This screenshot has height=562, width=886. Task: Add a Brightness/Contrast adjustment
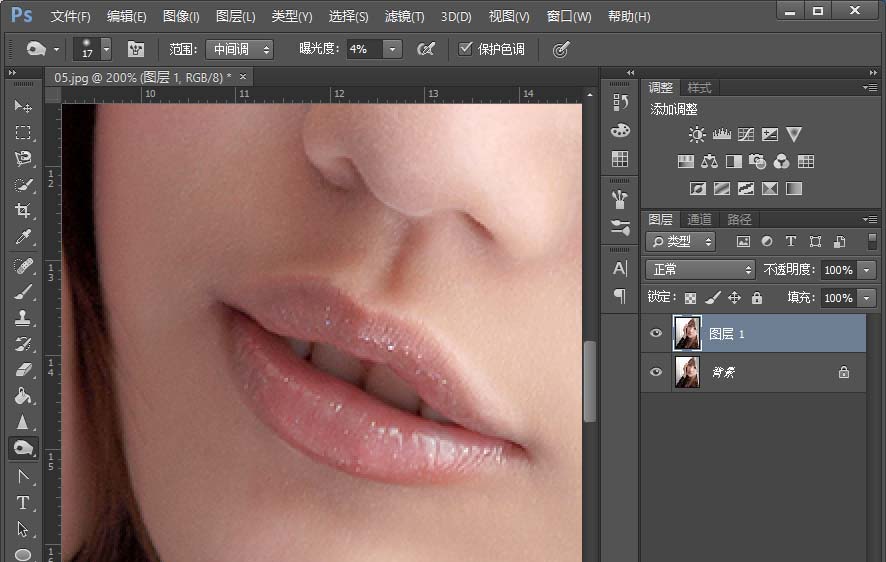pyautogui.click(x=697, y=134)
